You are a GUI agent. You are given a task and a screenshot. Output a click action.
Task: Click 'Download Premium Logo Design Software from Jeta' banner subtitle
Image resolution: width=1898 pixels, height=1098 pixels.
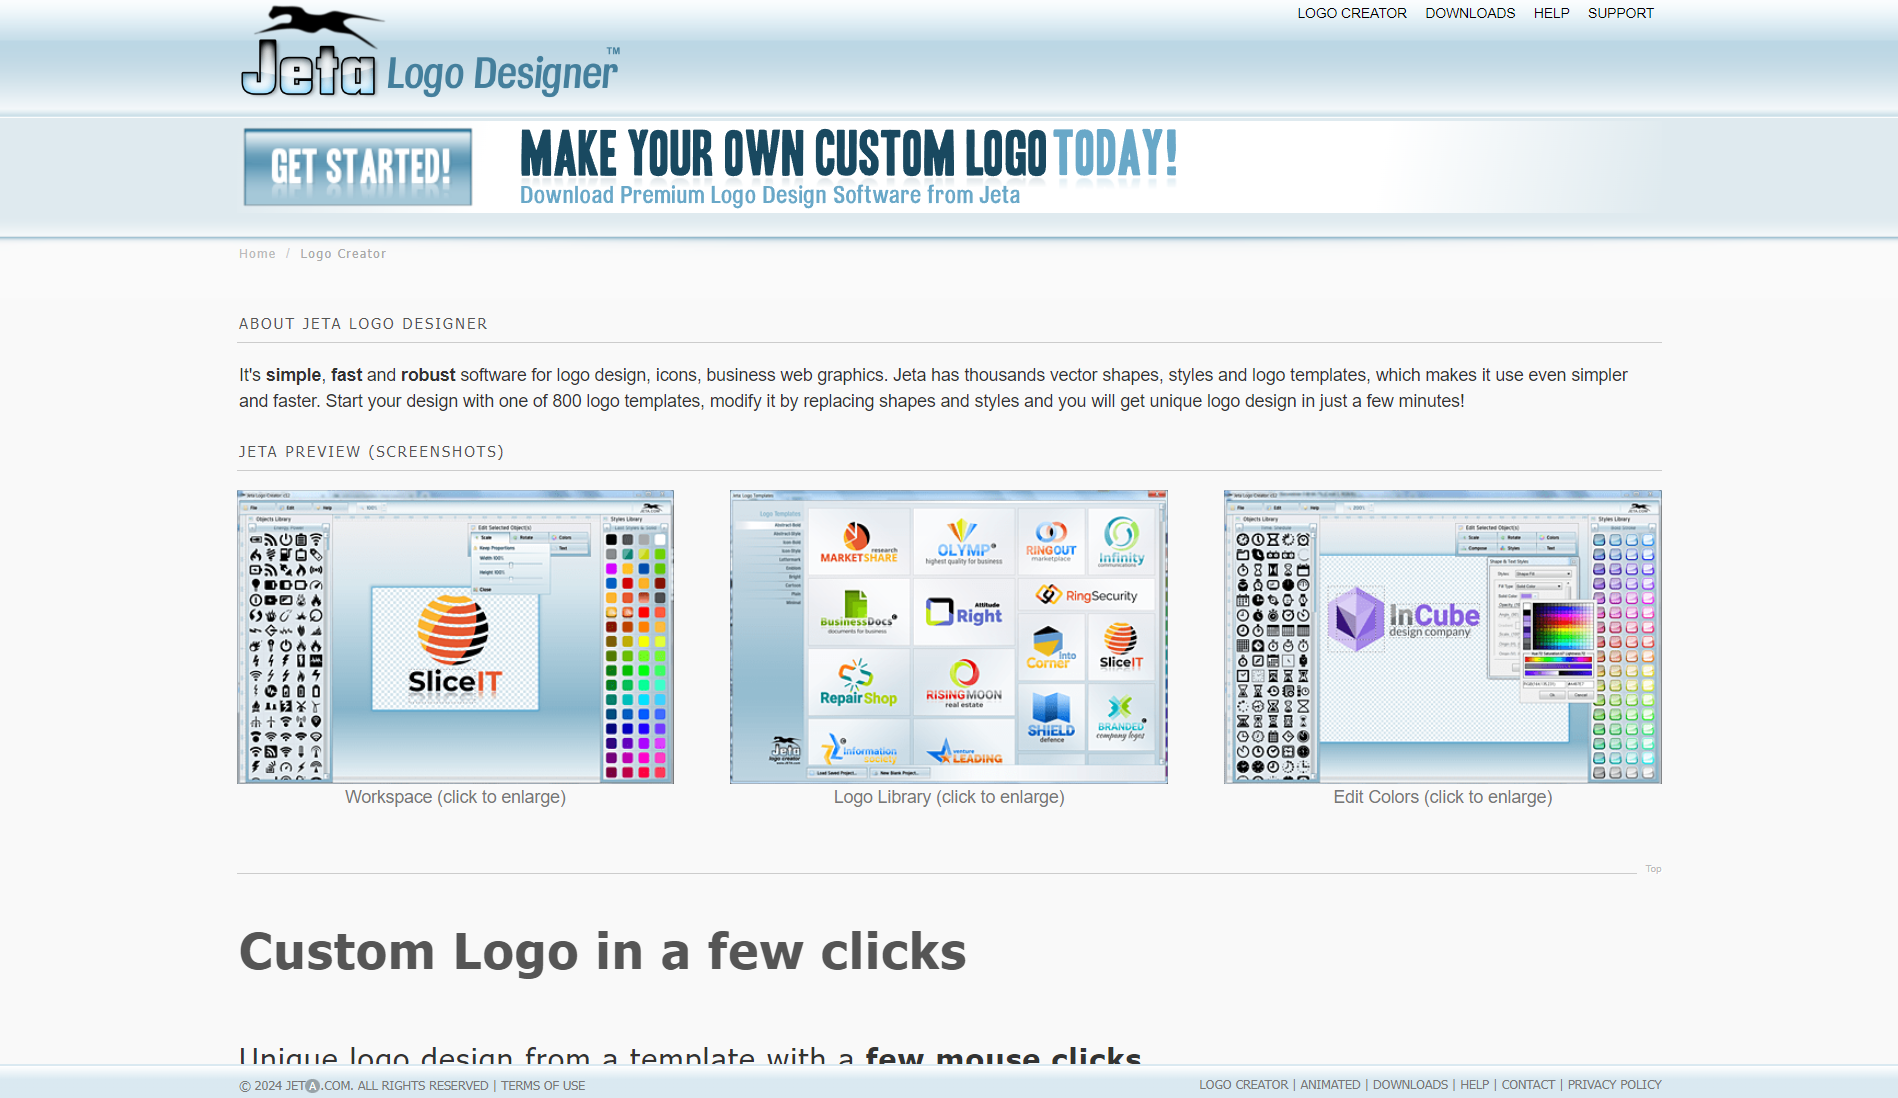pos(770,195)
